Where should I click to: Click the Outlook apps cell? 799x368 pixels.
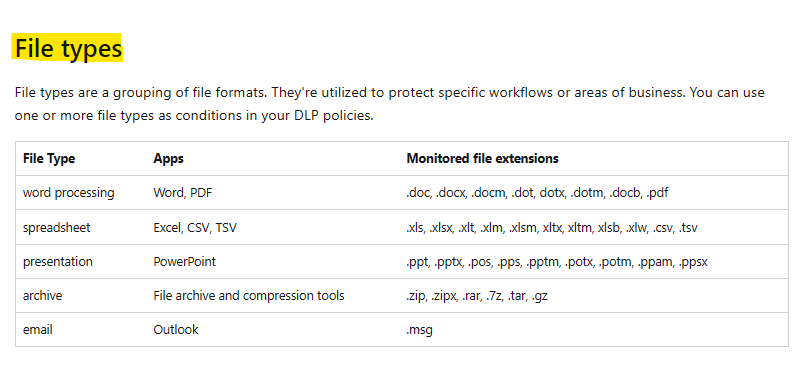(x=176, y=330)
